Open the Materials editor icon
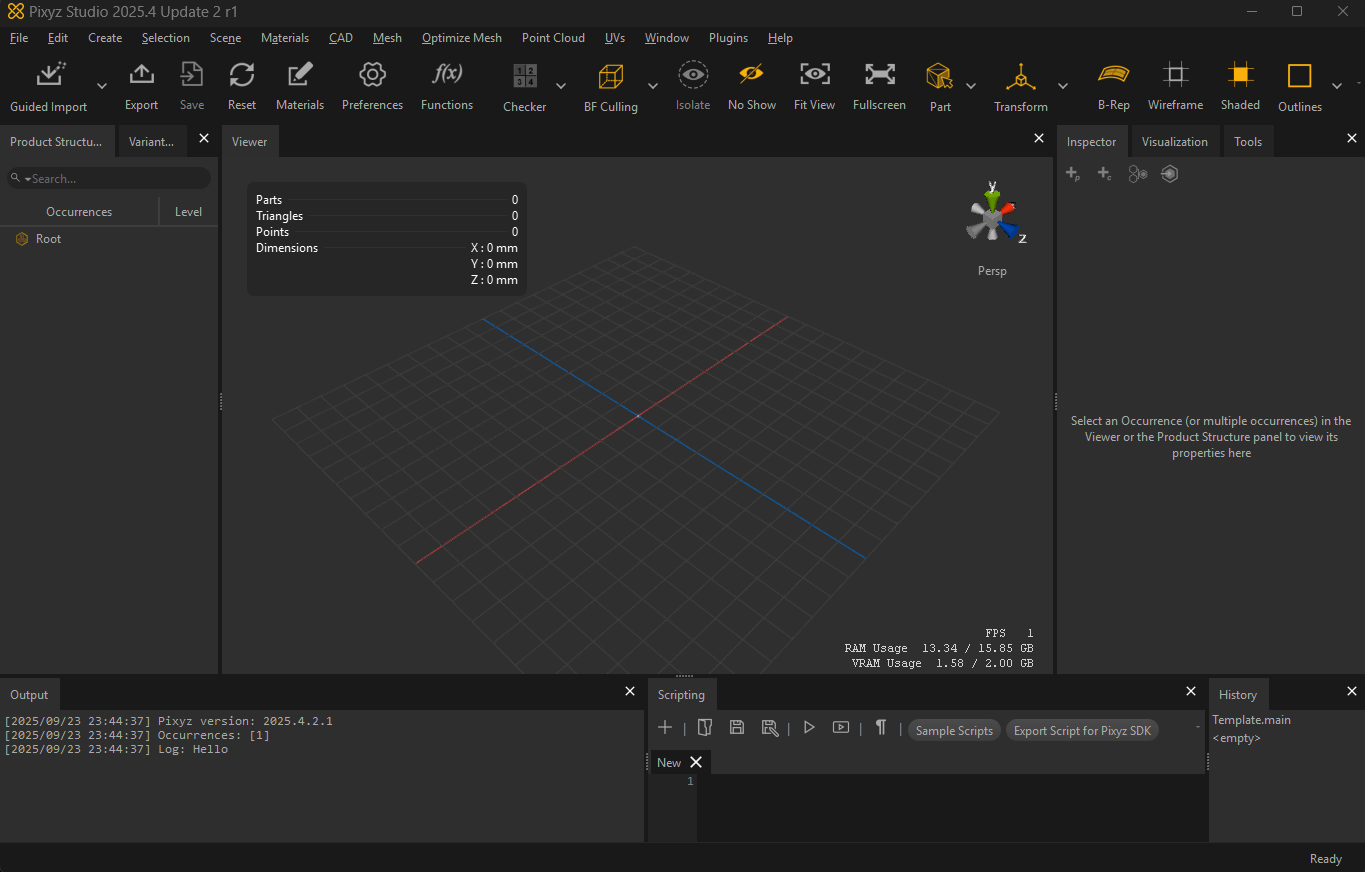The height and width of the screenshot is (872, 1365). [299, 76]
